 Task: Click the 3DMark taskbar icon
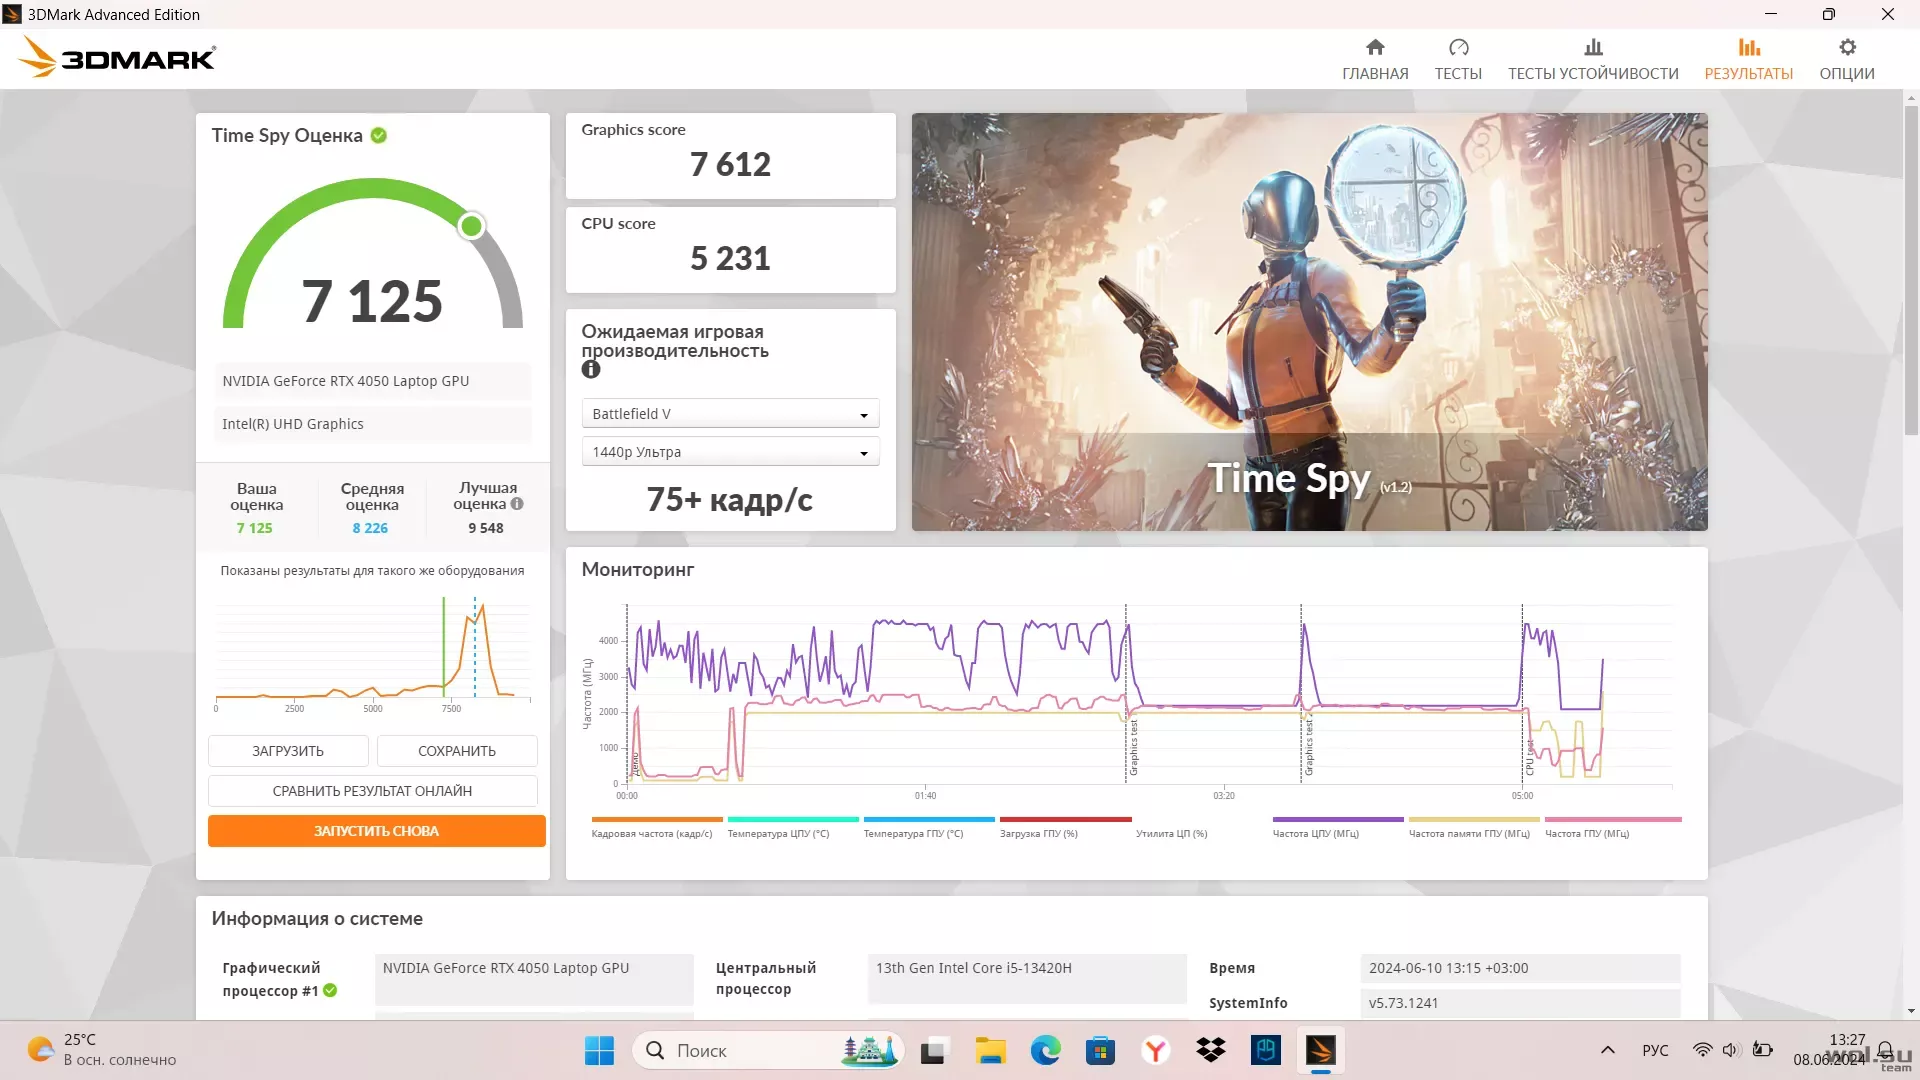click(1320, 1051)
